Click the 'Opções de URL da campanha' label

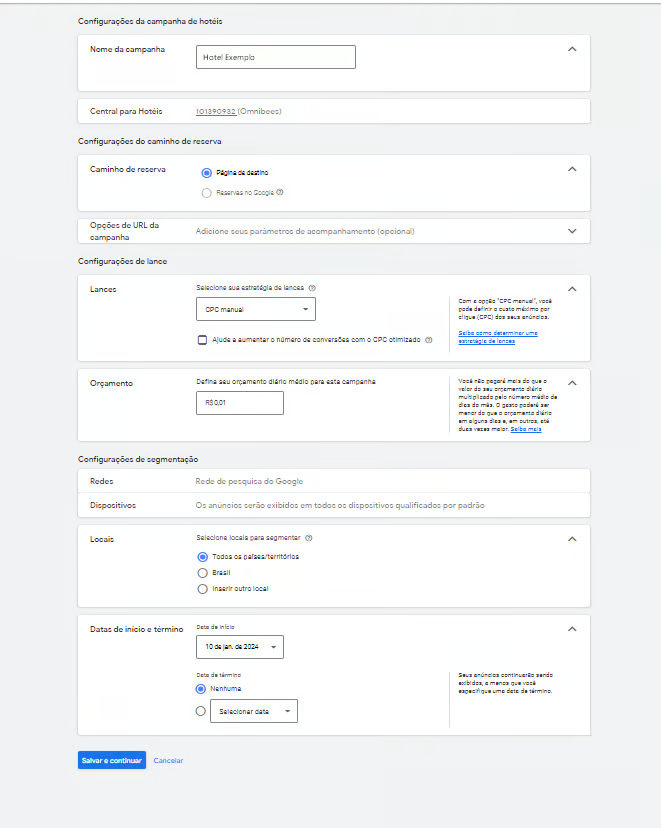pos(125,231)
